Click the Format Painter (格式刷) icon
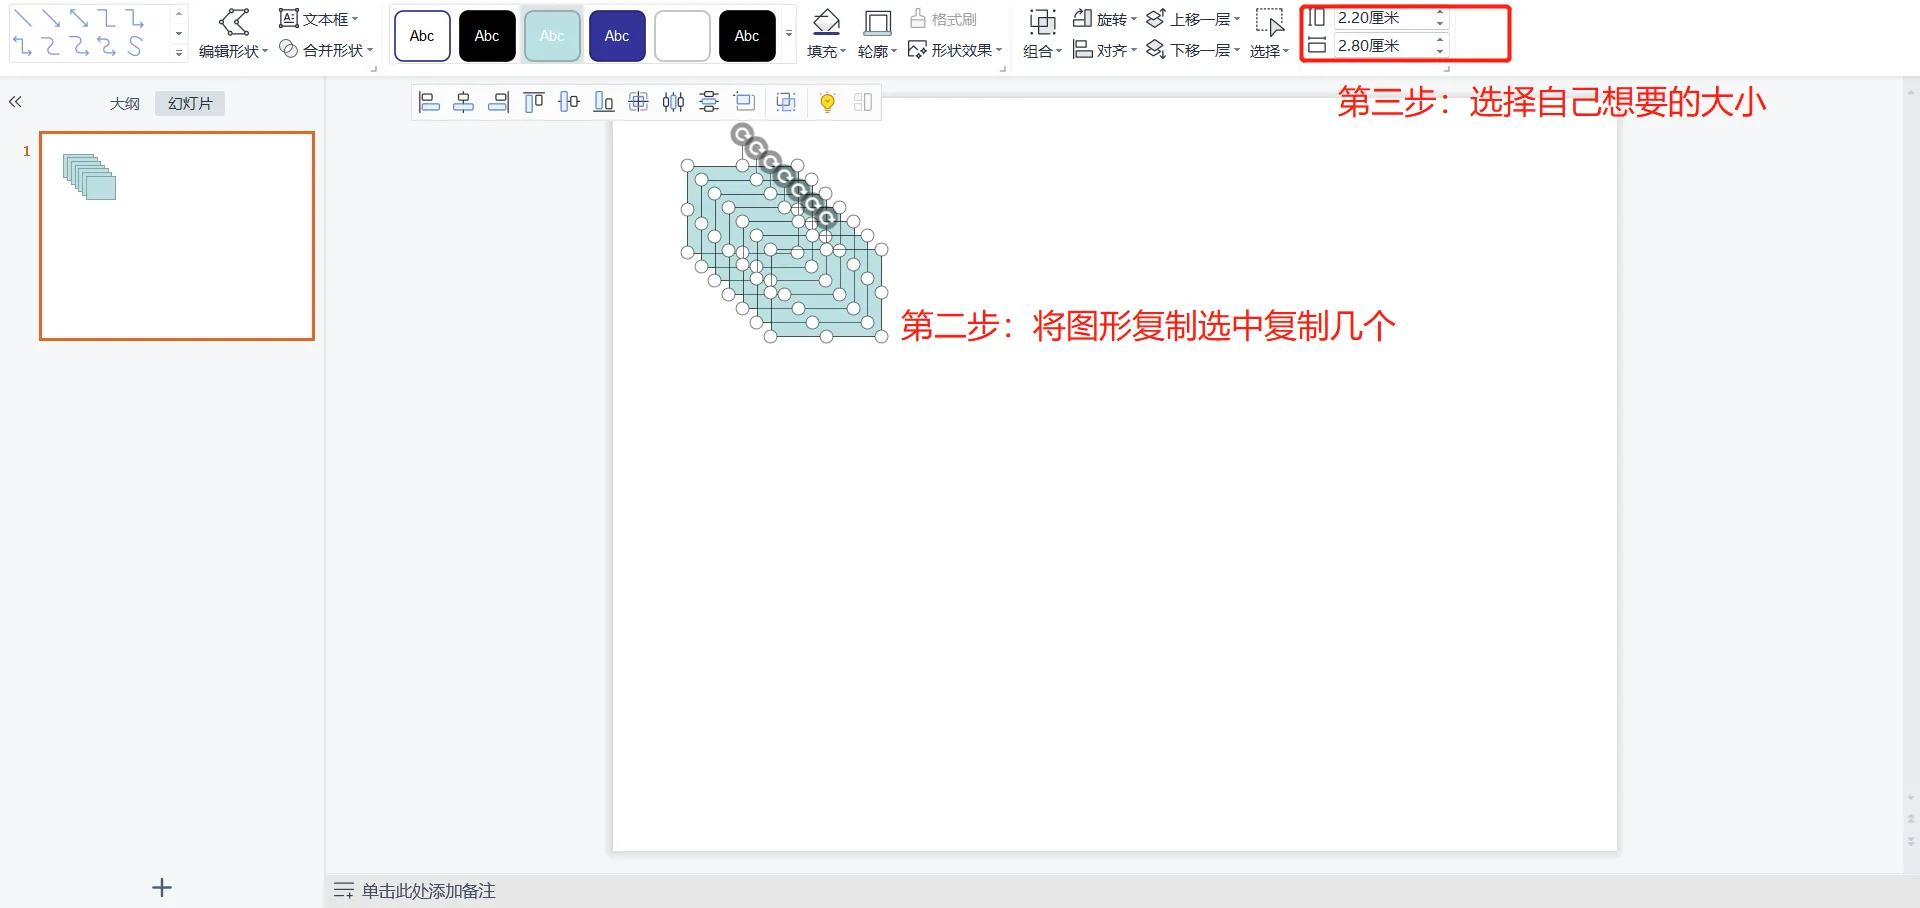 (x=917, y=18)
